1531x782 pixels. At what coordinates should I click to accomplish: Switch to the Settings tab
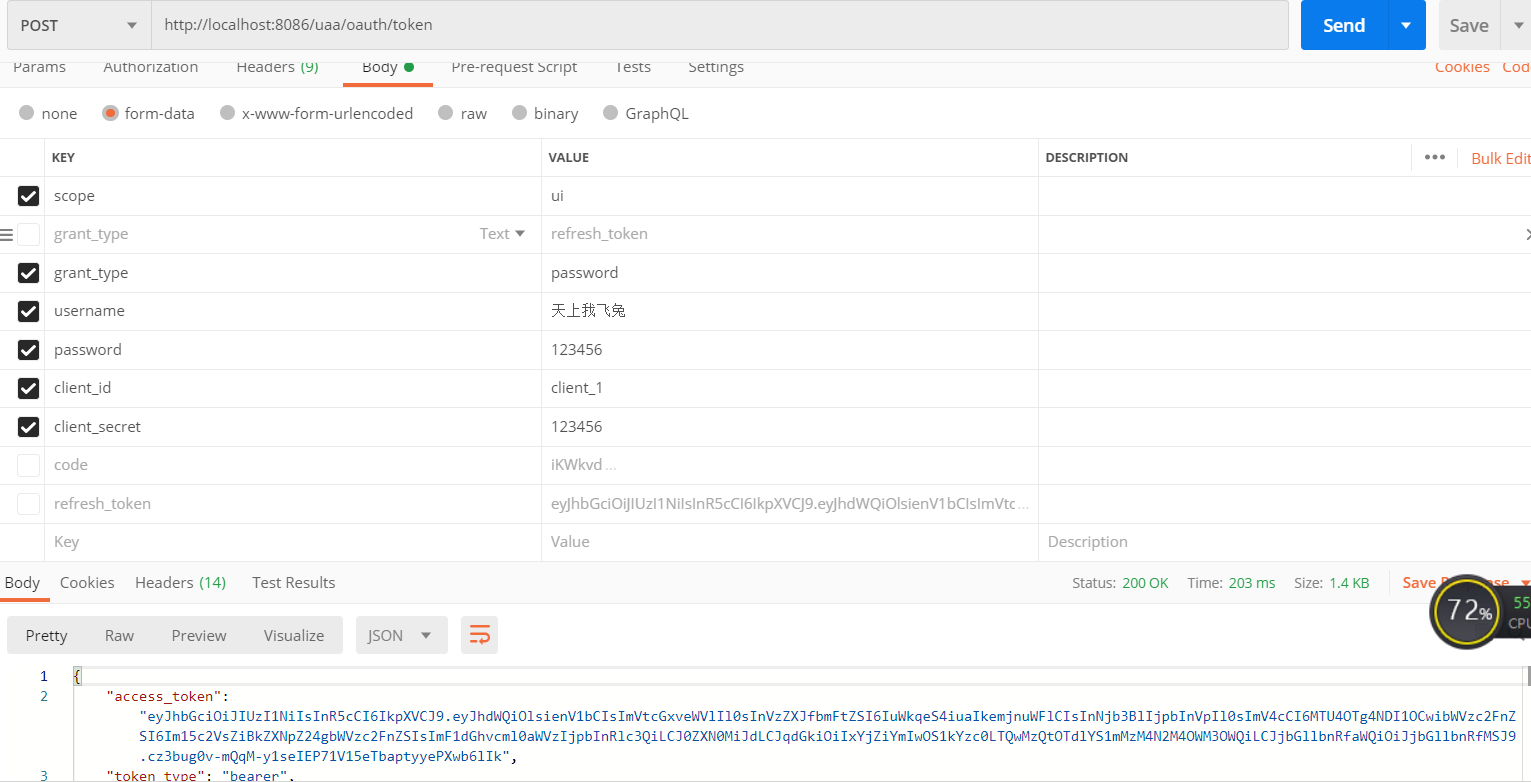tap(716, 67)
